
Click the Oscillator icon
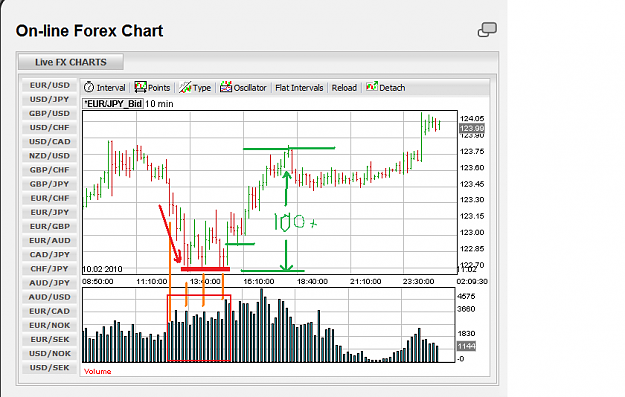226,86
